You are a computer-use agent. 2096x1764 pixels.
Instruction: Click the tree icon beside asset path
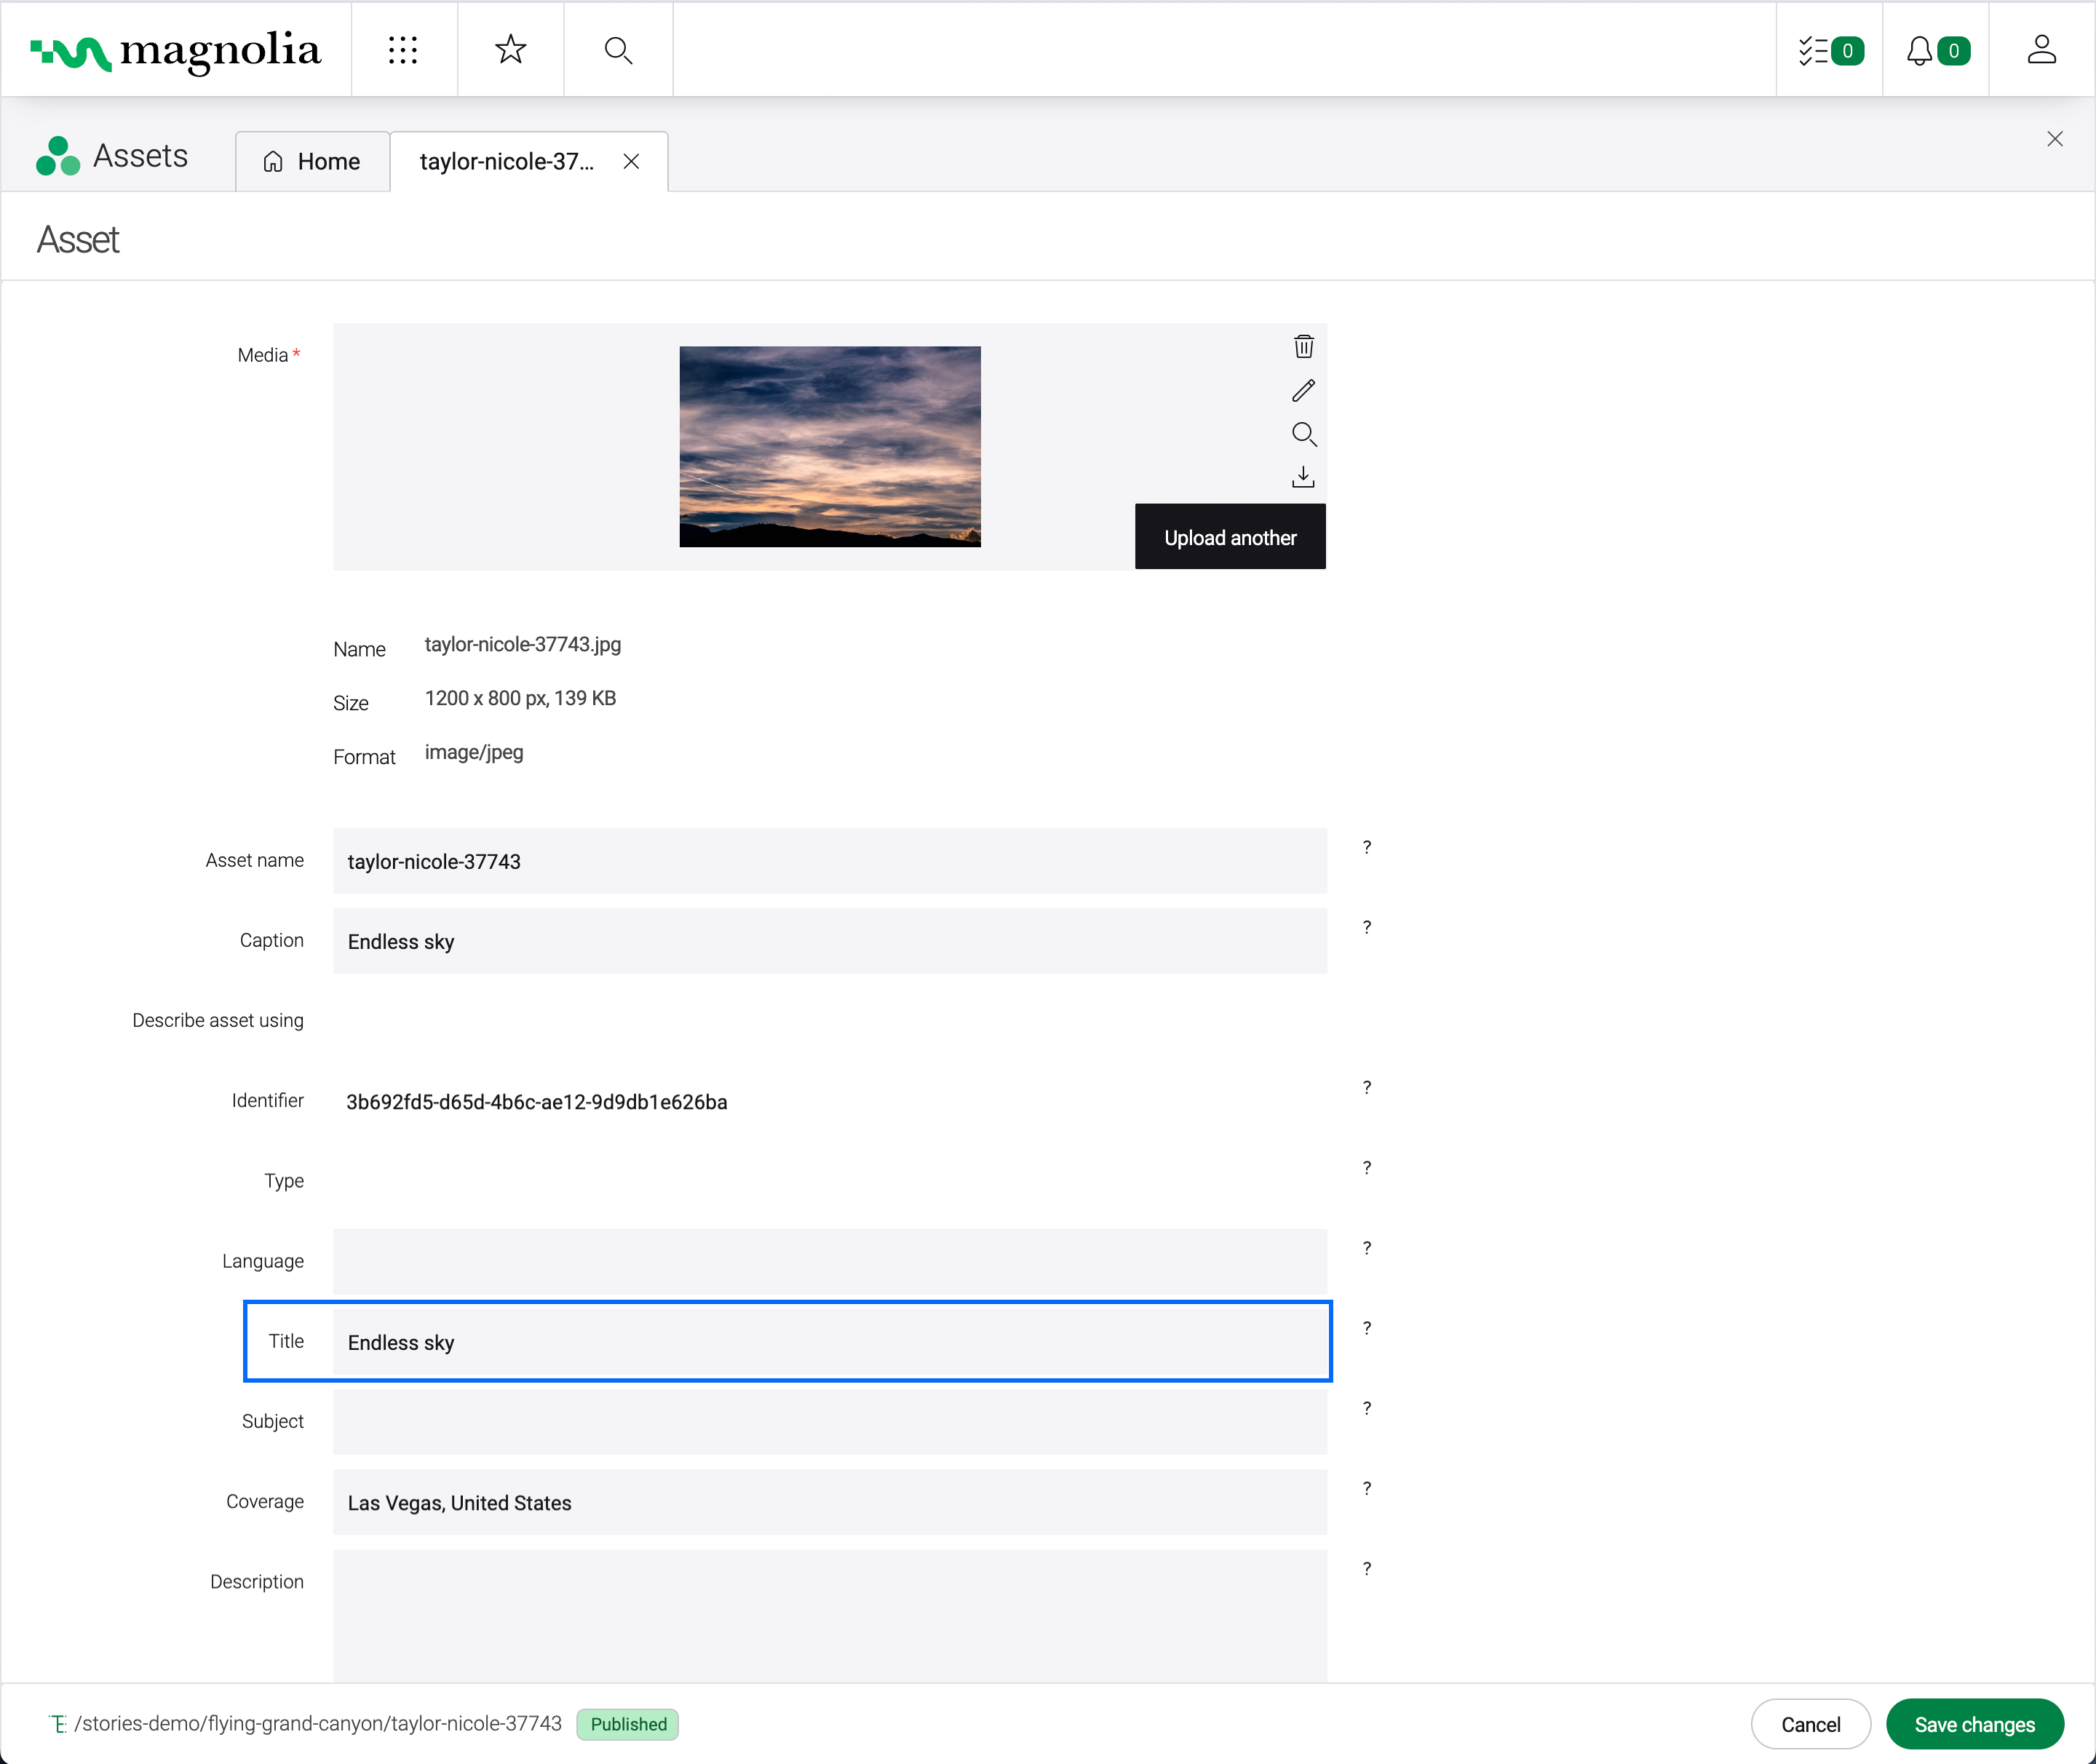pos(58,1724)
